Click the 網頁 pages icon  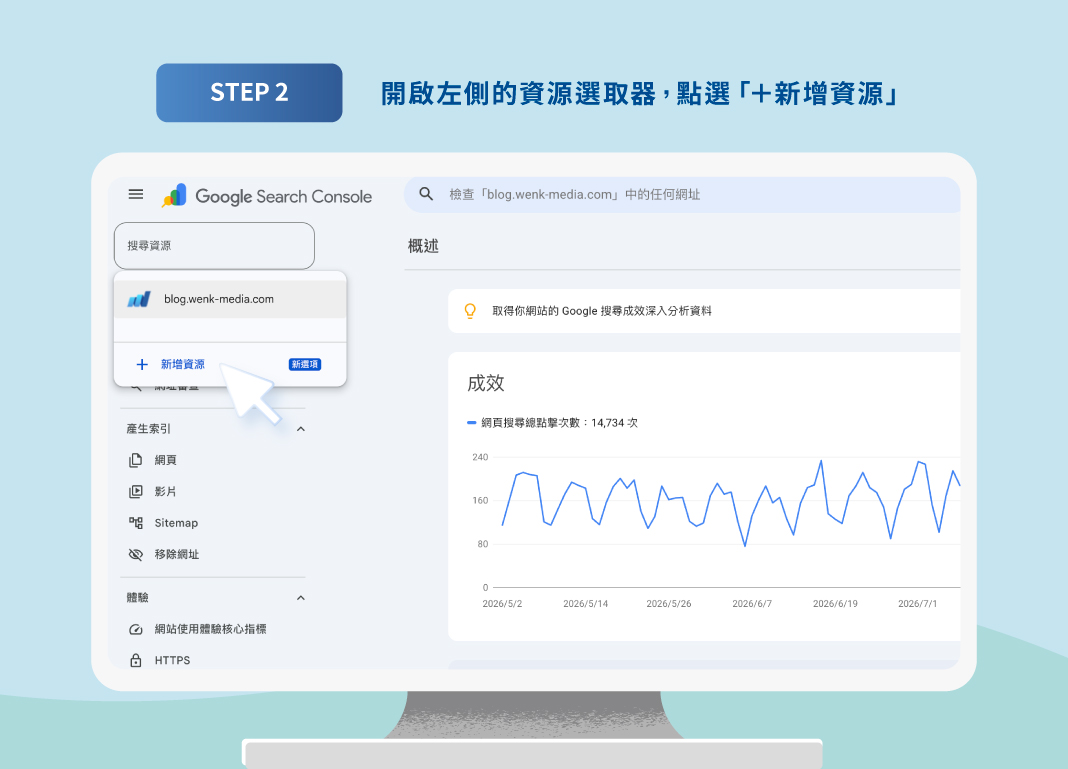(136, 460)
